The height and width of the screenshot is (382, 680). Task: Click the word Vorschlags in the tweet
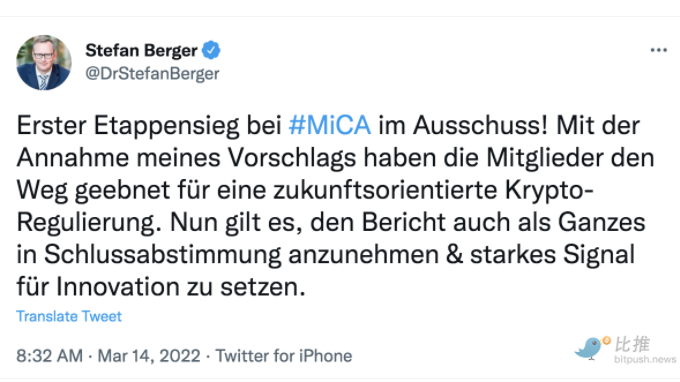click(292, 158)
